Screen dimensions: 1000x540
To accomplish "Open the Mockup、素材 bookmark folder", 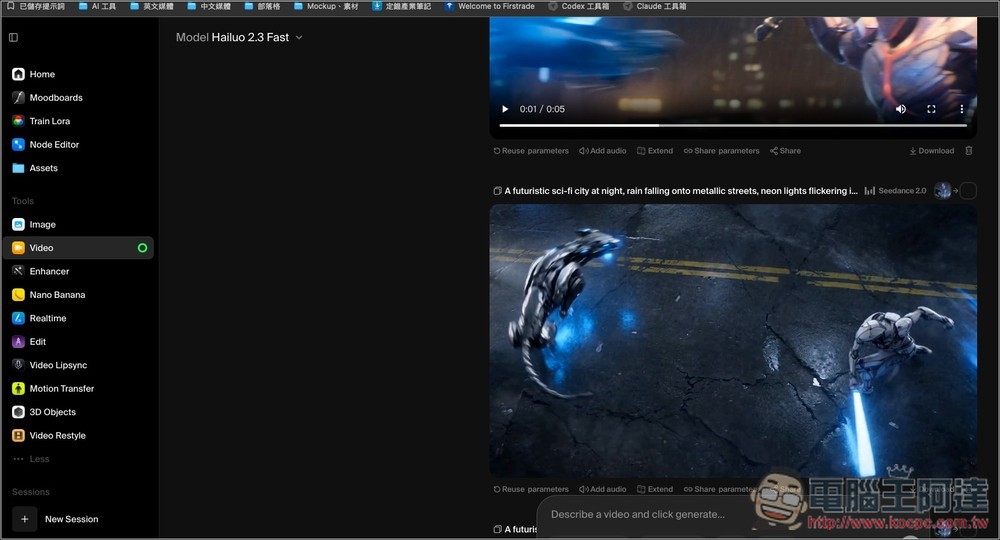I will click(326, 6).
